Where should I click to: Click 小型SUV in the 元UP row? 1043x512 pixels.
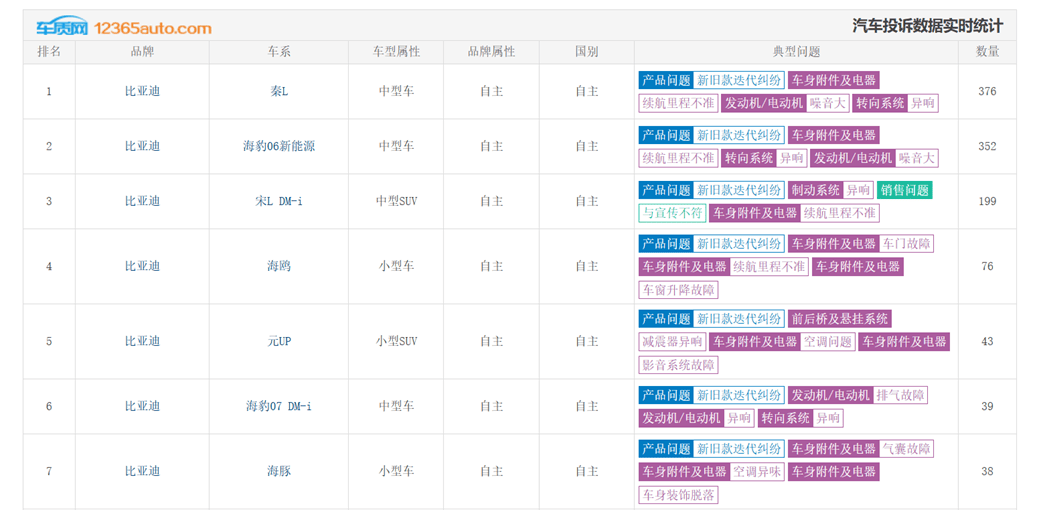[396, 342]
